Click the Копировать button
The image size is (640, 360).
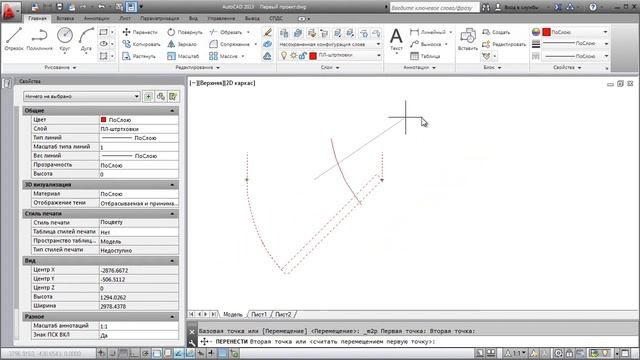point(141,44)
